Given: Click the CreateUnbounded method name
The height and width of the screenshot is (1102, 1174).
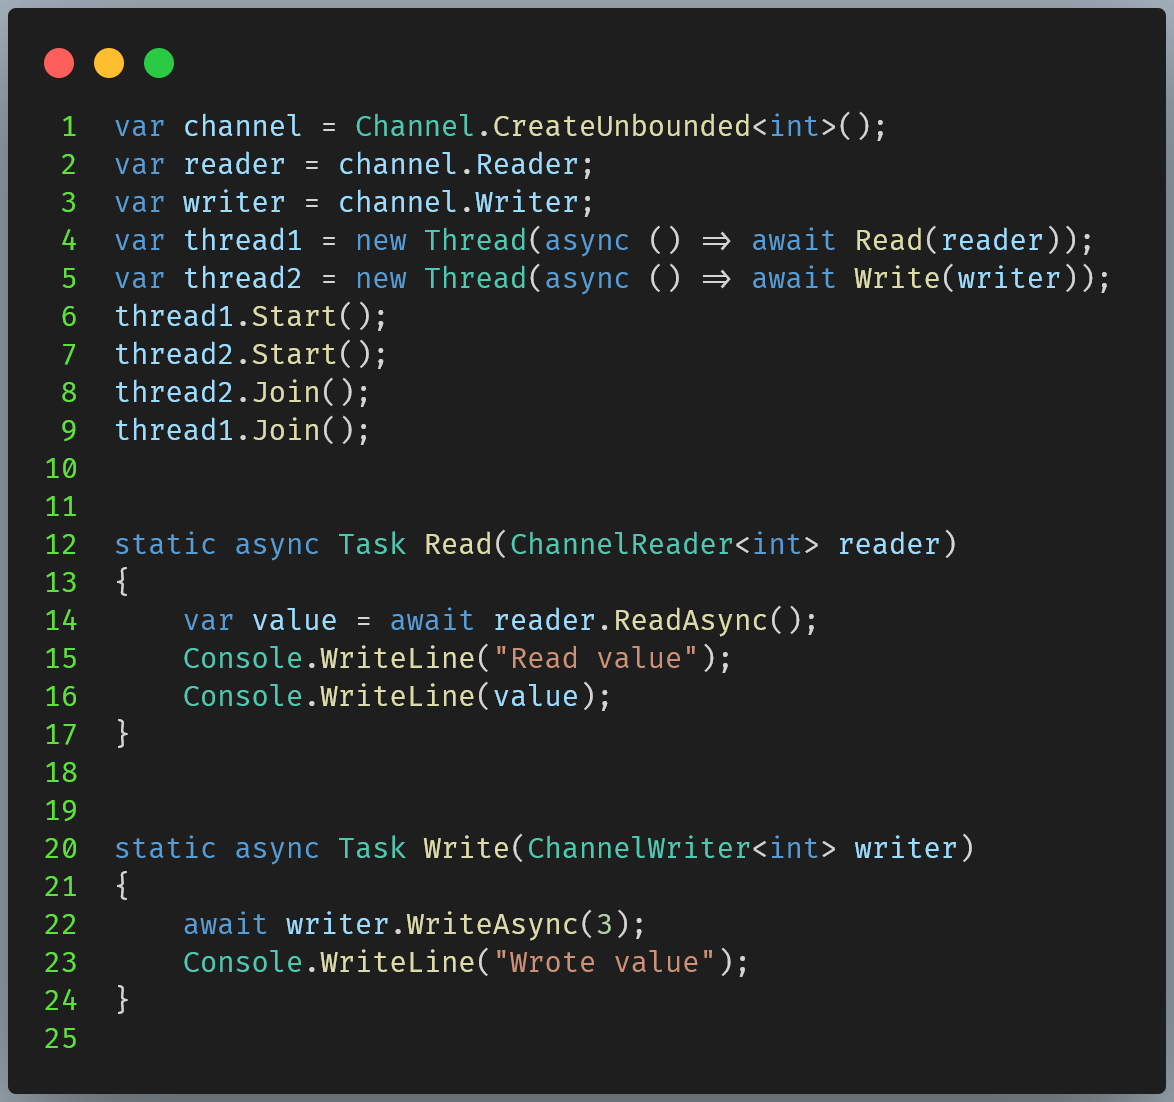Looking at the screenshot, I should pos(621,126).
